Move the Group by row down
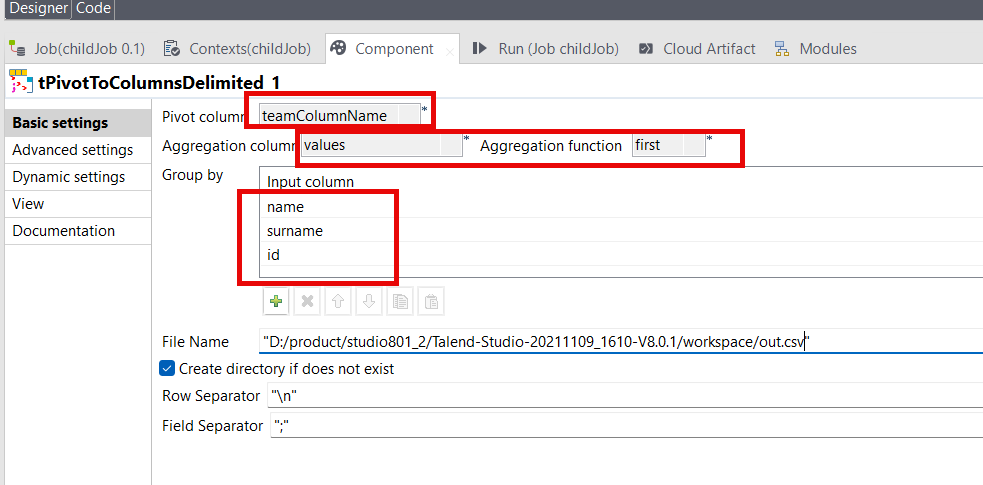This screenshot has width=983, height=485. [x=369, y=301]
